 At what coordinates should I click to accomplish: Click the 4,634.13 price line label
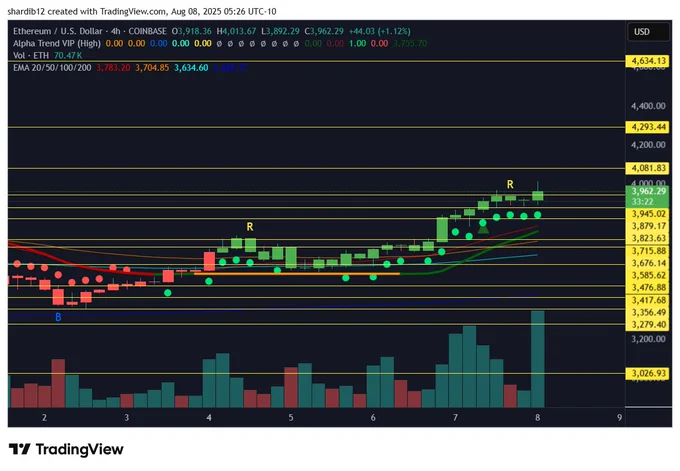648,61
